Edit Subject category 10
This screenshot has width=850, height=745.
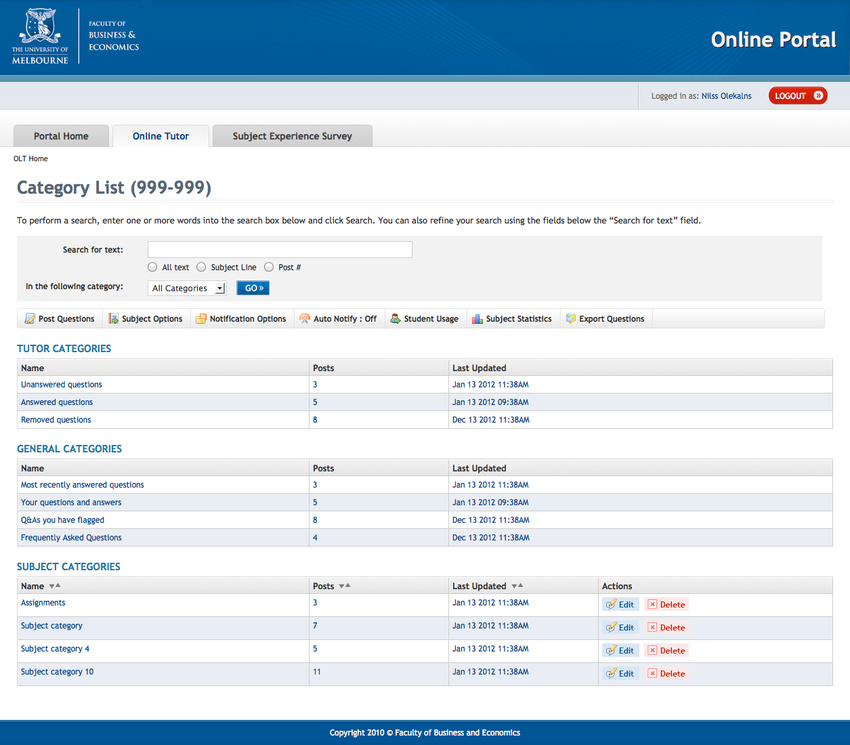[620, 673]
